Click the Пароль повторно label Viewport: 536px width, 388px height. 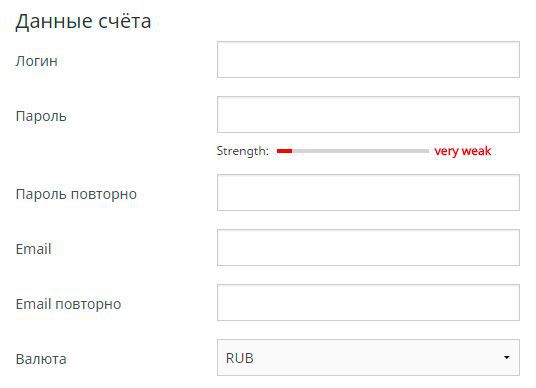click(x=76, y=194)
